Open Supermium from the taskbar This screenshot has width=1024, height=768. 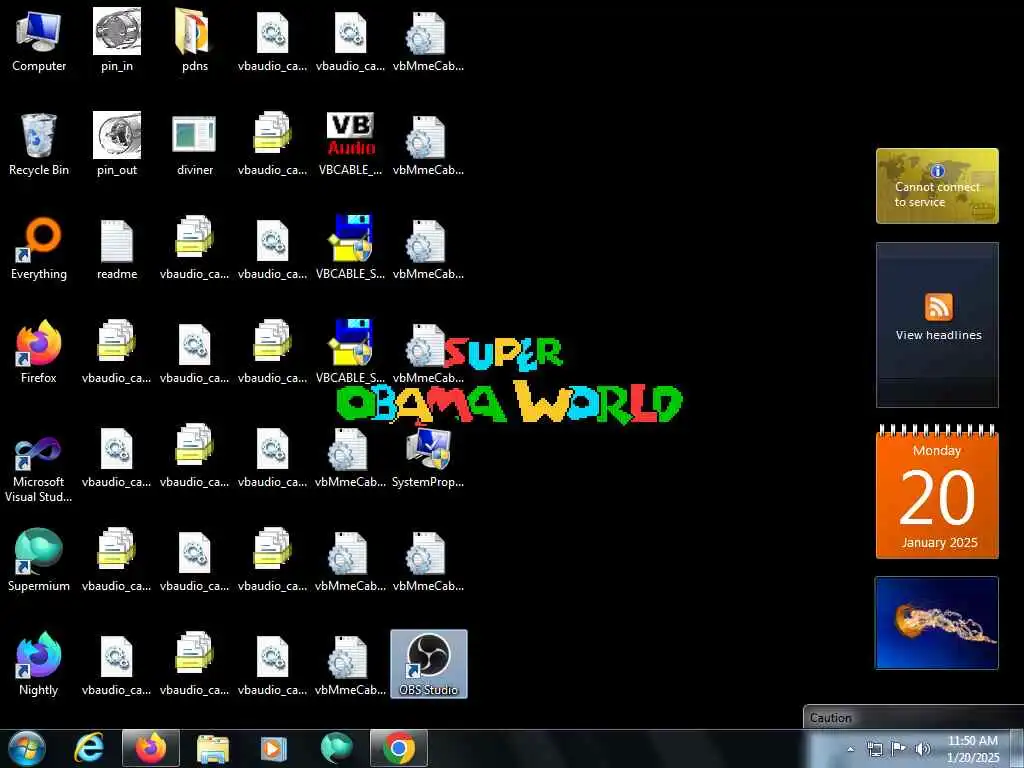coord(336,748)
